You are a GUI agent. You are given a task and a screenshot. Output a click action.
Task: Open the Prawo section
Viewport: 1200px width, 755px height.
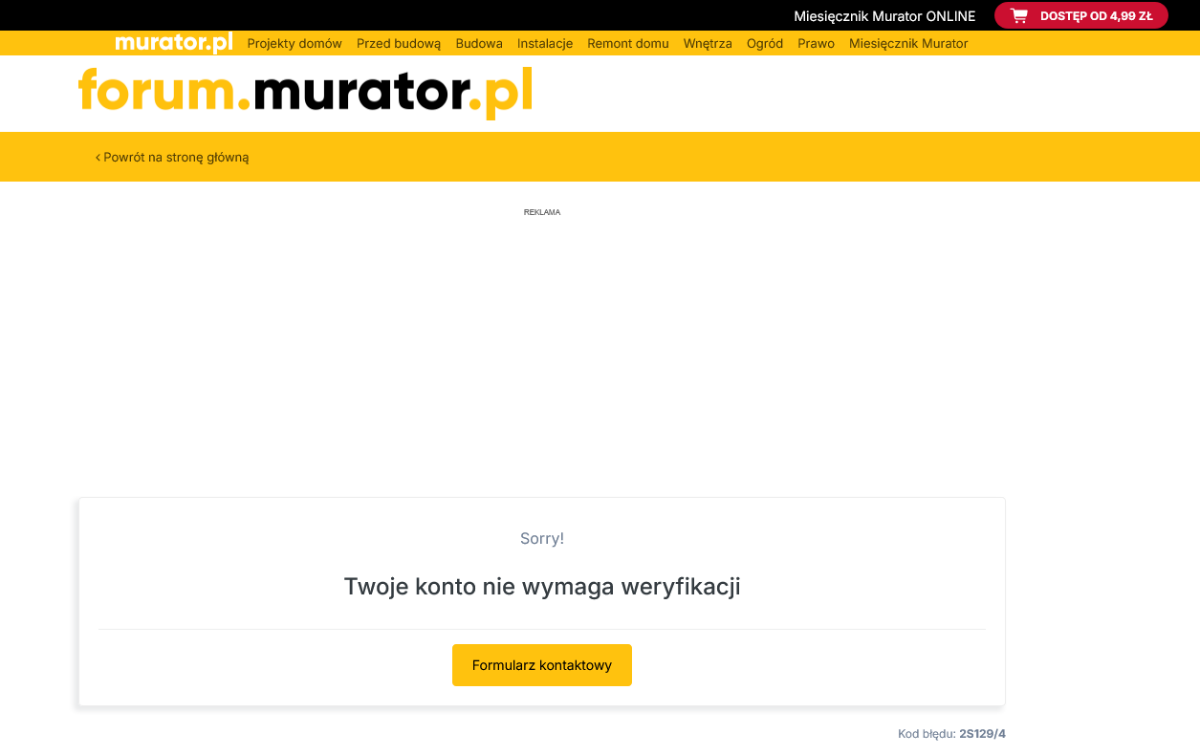[x=816, y=44]
